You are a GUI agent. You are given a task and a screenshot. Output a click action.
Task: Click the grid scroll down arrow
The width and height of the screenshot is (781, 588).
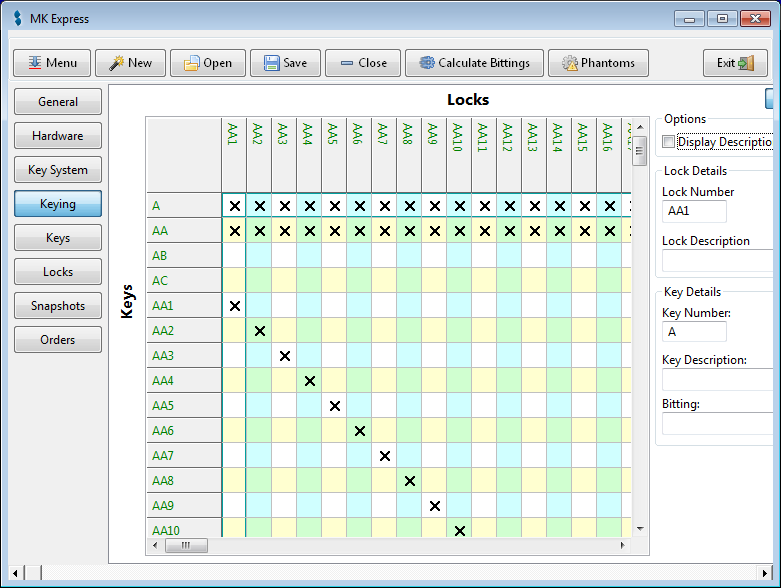point(640,529)
